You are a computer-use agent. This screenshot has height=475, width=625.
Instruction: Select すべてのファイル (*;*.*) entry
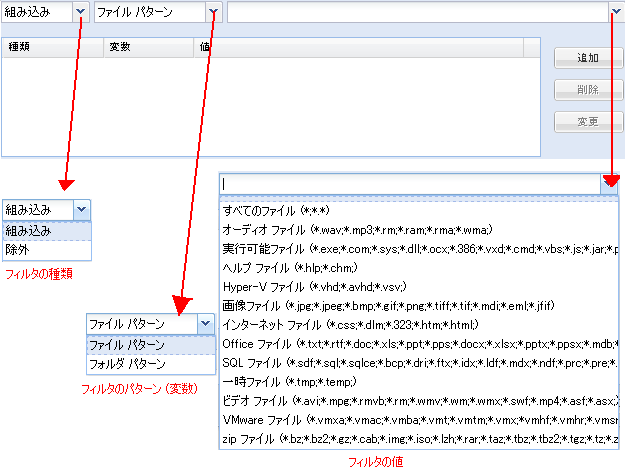[419, 210]
